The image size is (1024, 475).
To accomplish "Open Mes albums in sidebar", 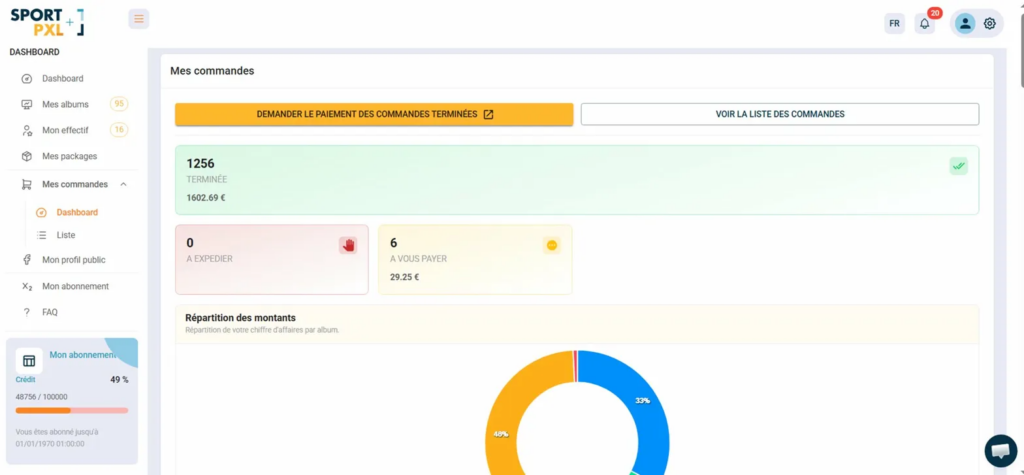I will pos(65,104).
